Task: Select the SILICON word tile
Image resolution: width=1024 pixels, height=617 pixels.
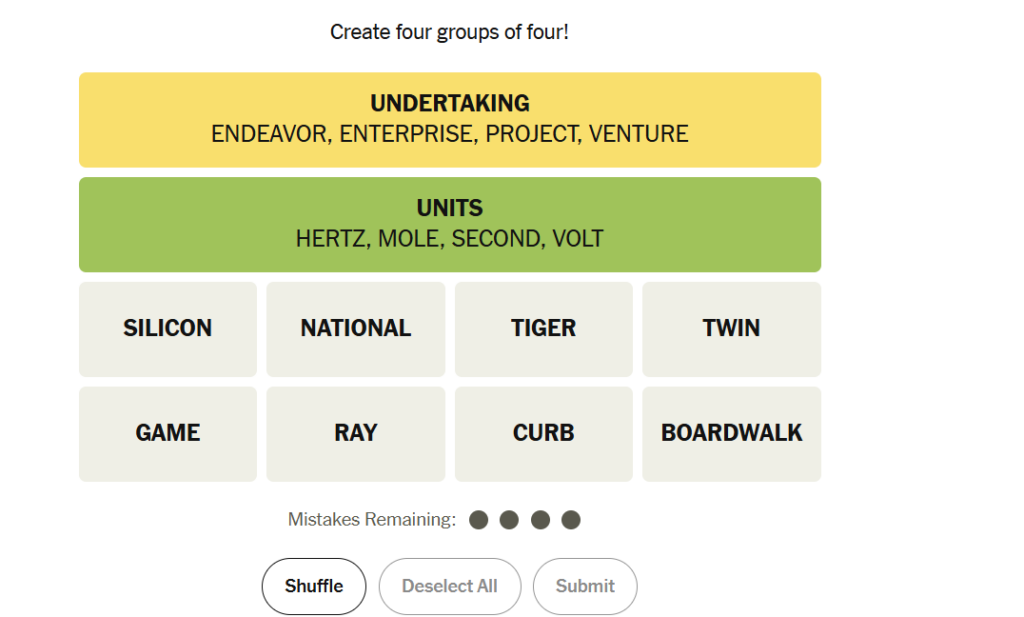Action: 168,329
